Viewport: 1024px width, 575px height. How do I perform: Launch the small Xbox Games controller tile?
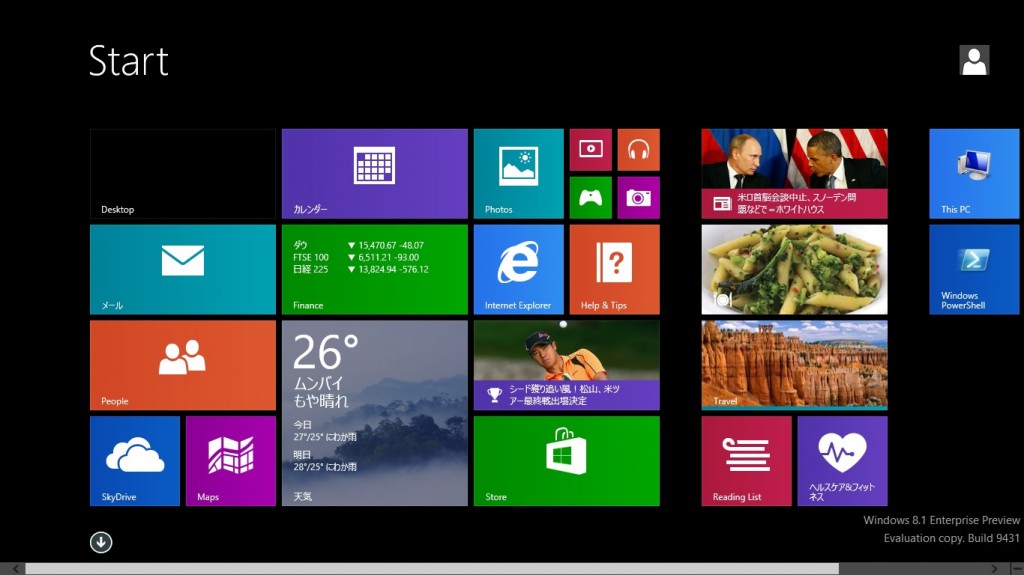[x=590, y=197]
